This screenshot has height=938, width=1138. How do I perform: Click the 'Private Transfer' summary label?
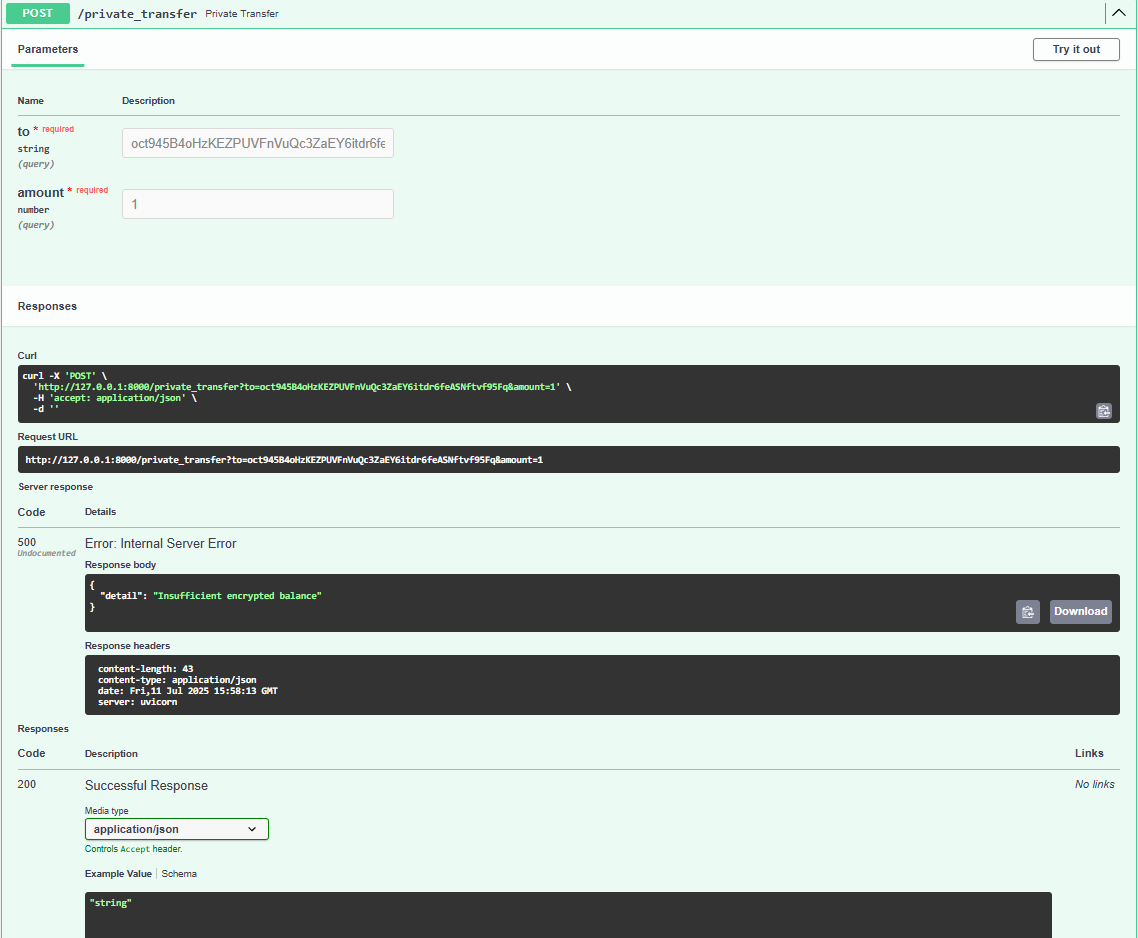click(242, 14)
